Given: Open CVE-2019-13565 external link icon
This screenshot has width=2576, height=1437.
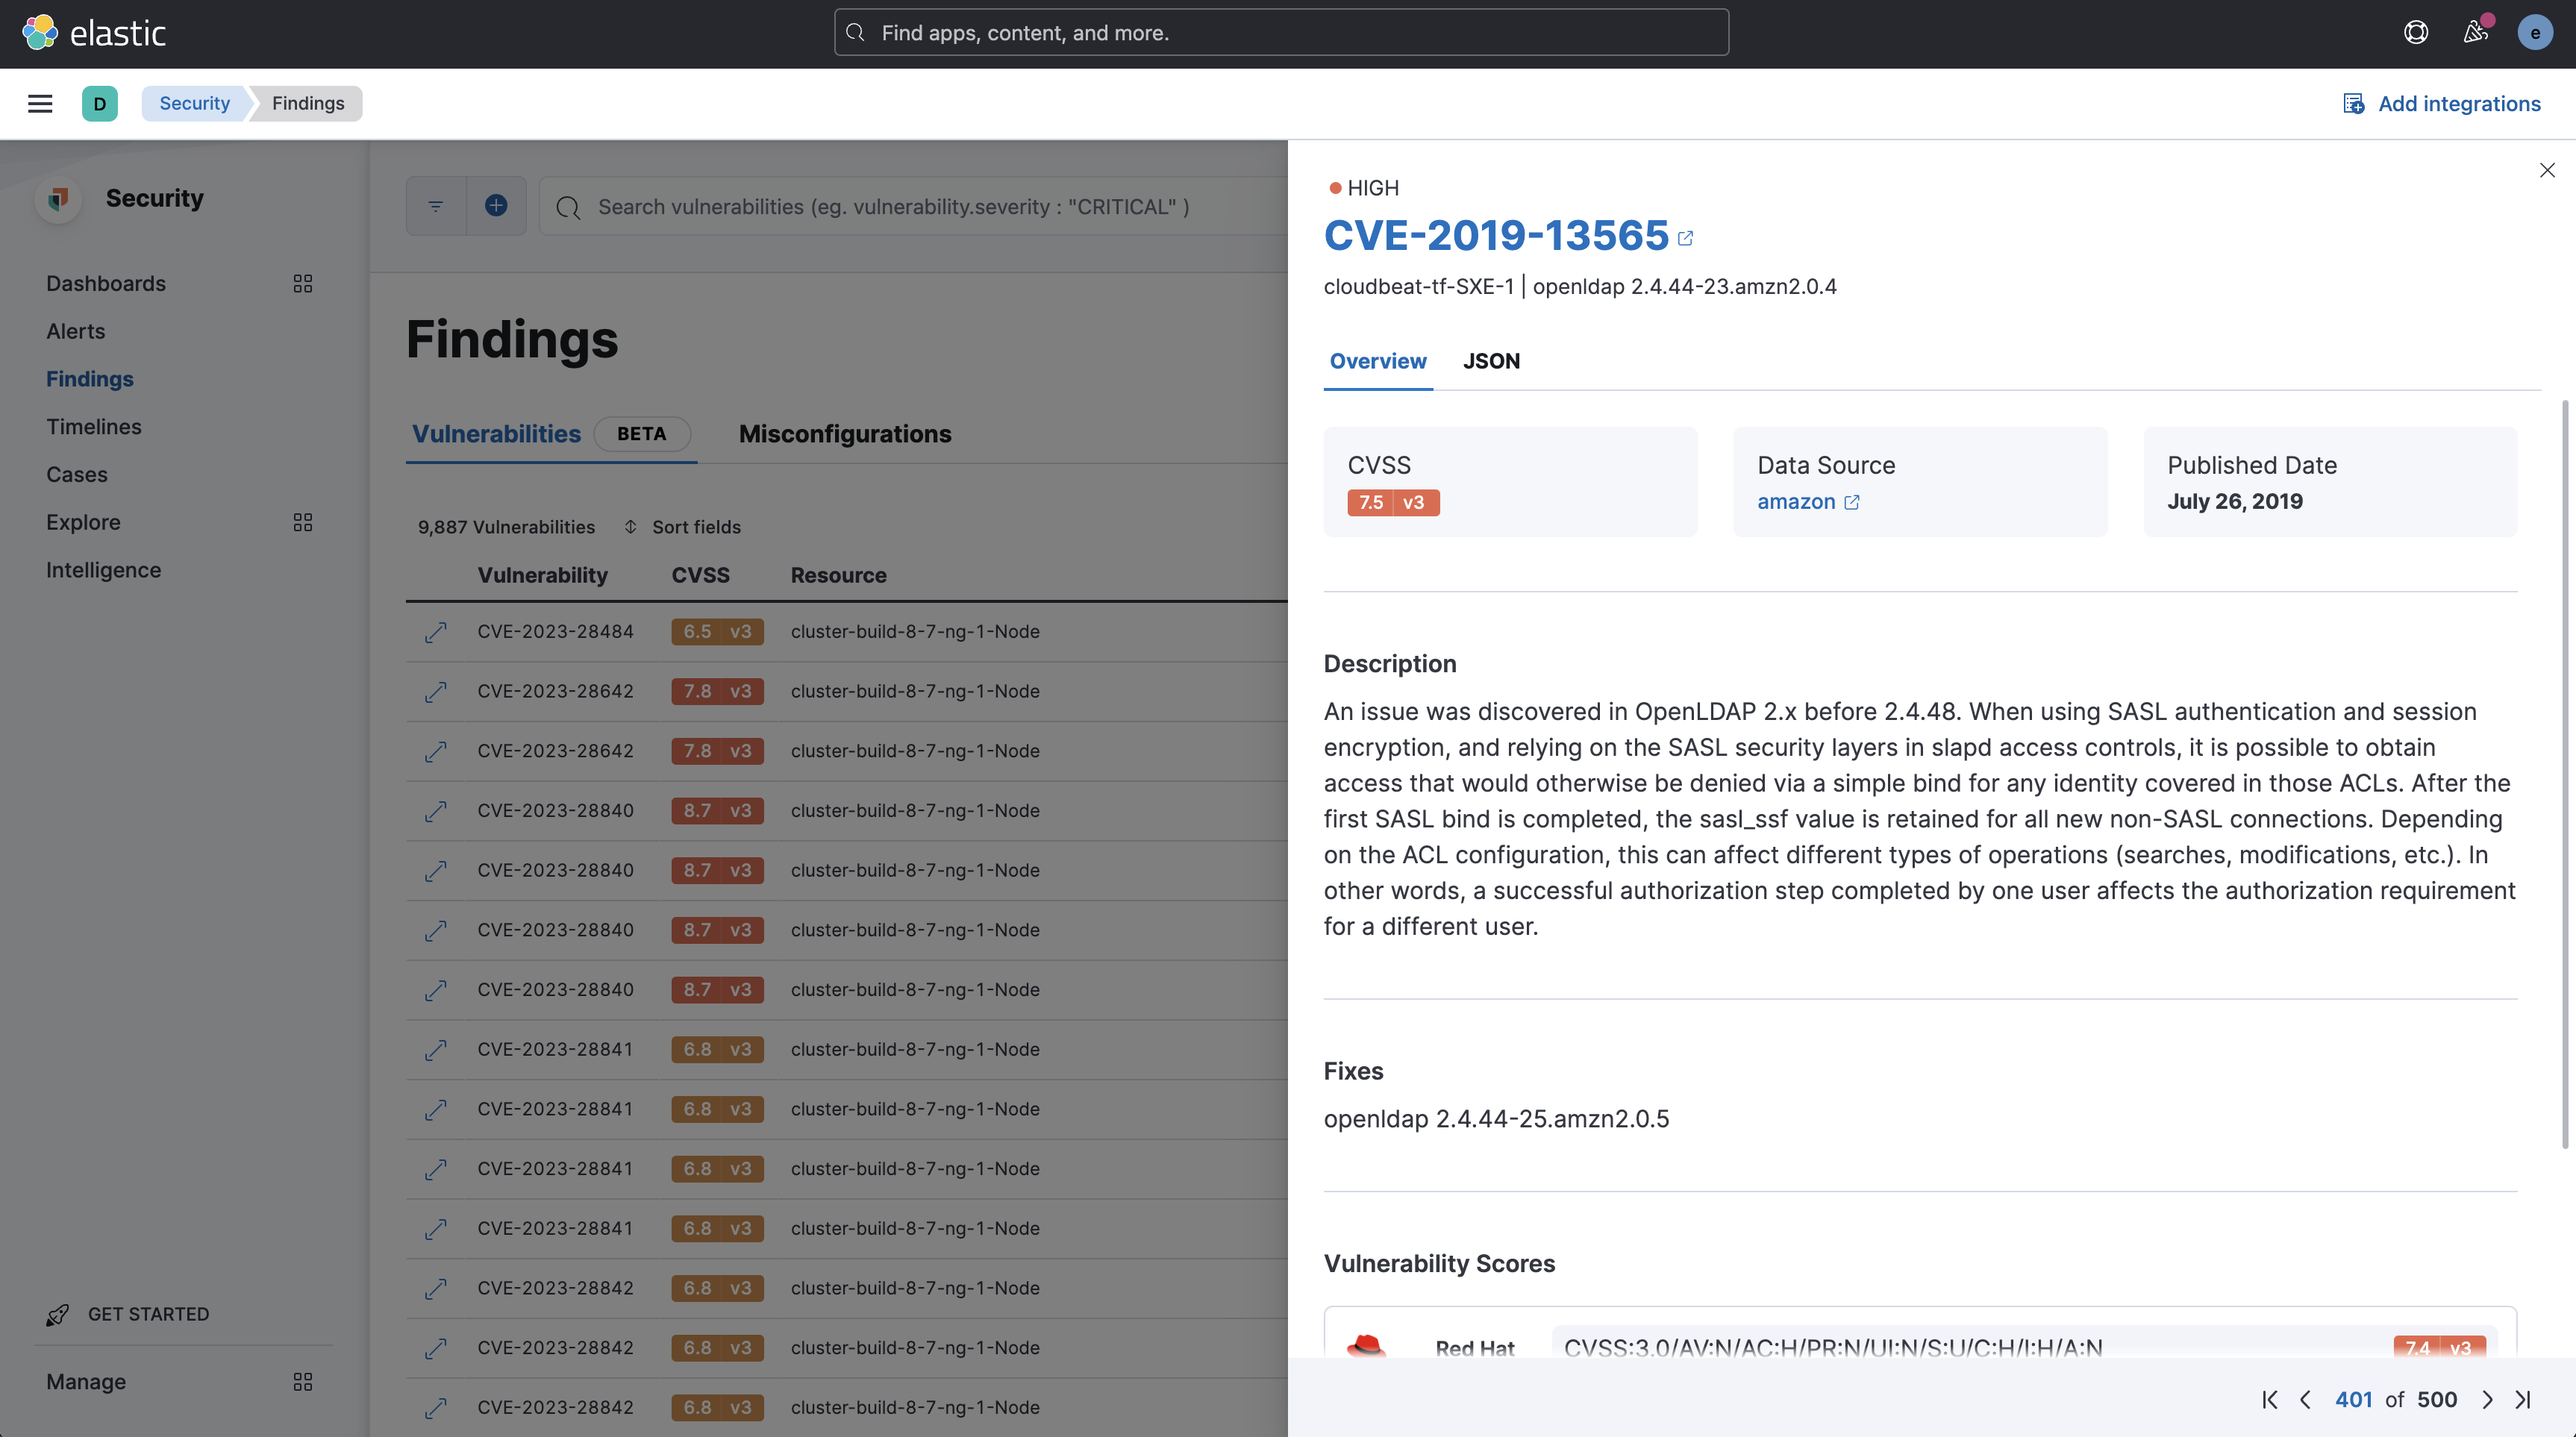Looking at the screenshot, I should (x=1685, y=238).
